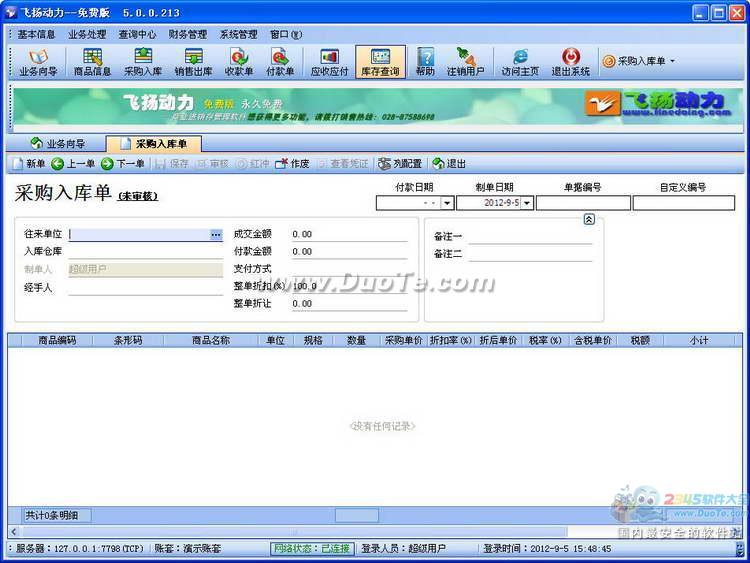This screenshot has width=750, height=563.
Task: Click the 经手人 input field
Action: [x=146, y=288]
